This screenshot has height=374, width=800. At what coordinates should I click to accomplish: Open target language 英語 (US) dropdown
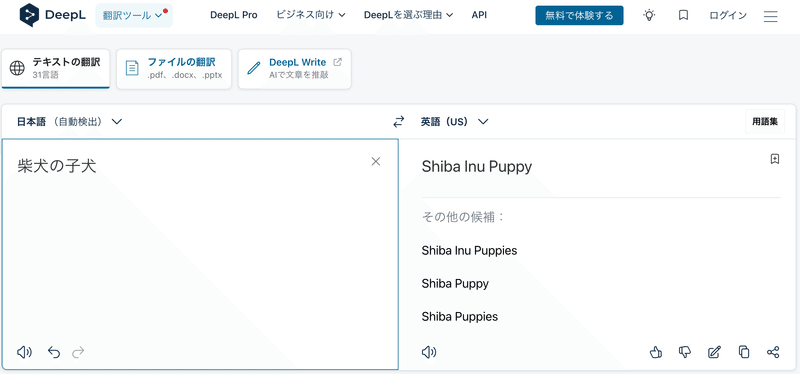tap(455, 122)
